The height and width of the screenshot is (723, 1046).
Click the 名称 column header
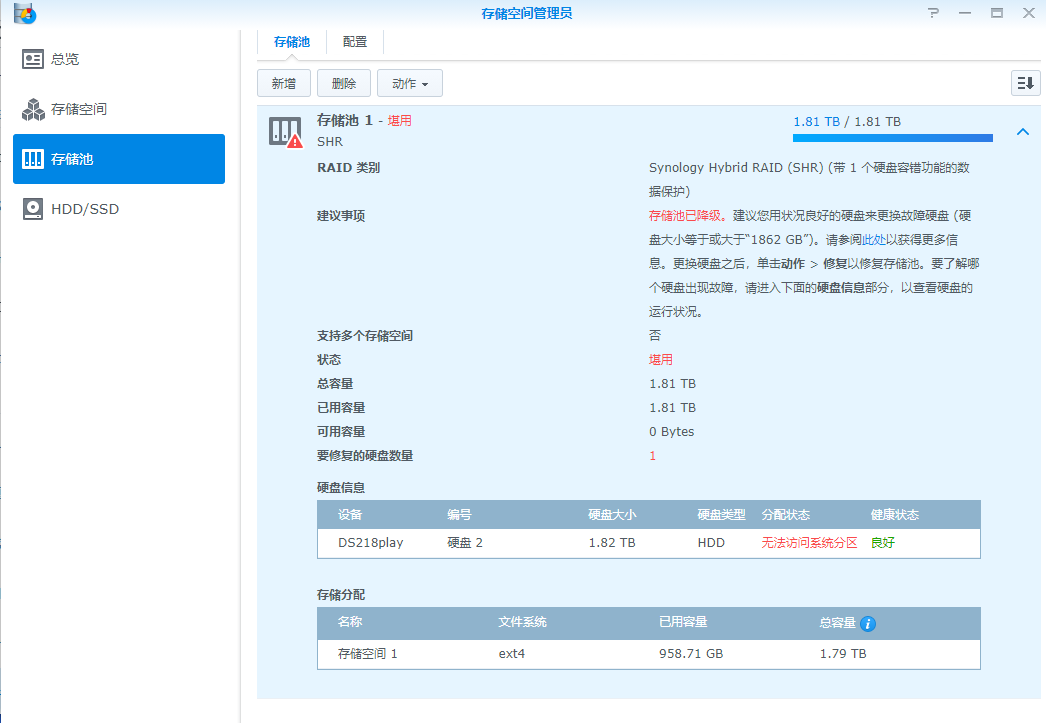[350, 622]
